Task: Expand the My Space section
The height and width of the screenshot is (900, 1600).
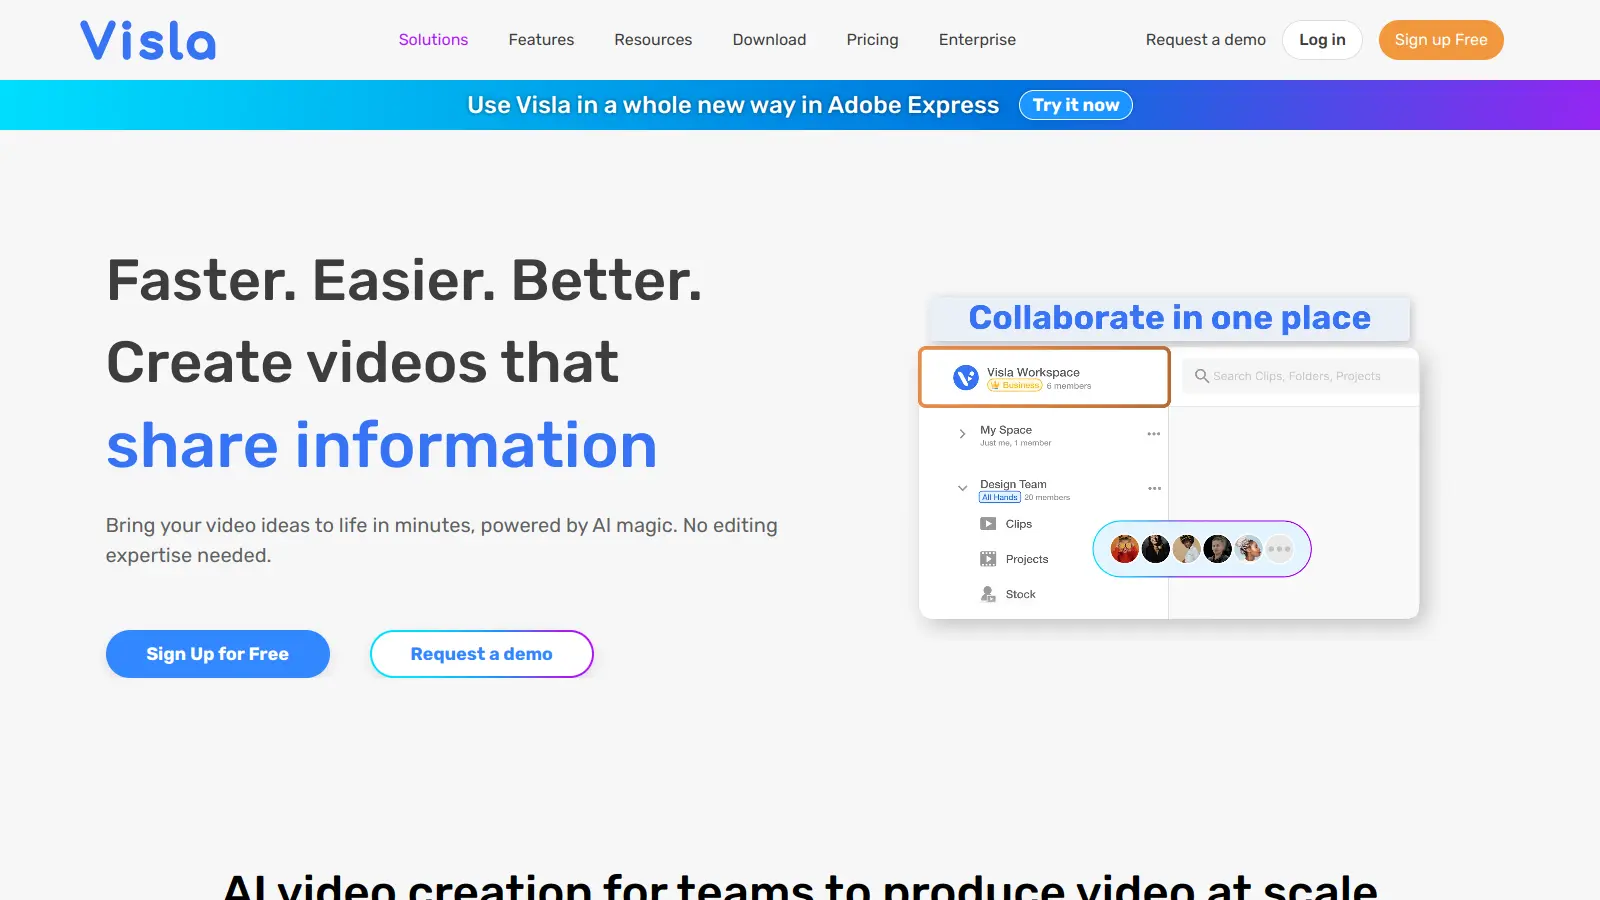Action: coord(961,433)
